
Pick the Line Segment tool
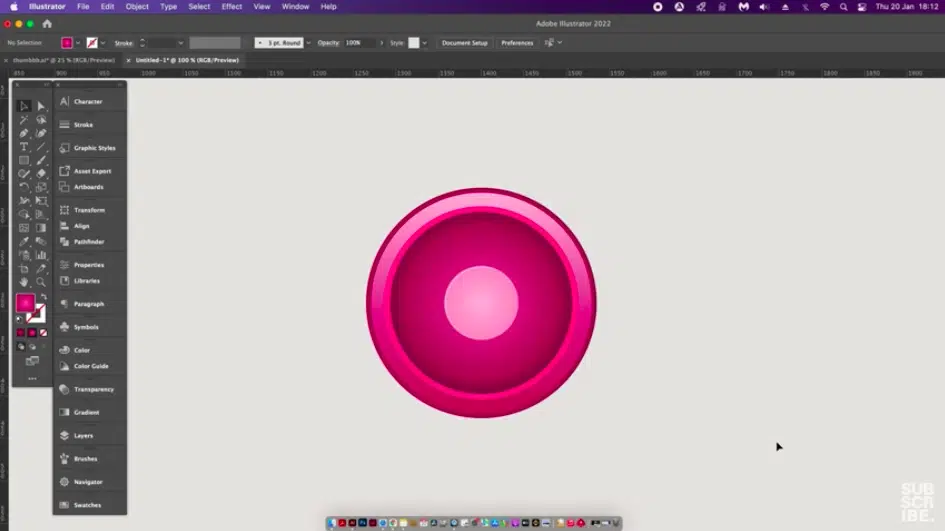tap(41, 147)
